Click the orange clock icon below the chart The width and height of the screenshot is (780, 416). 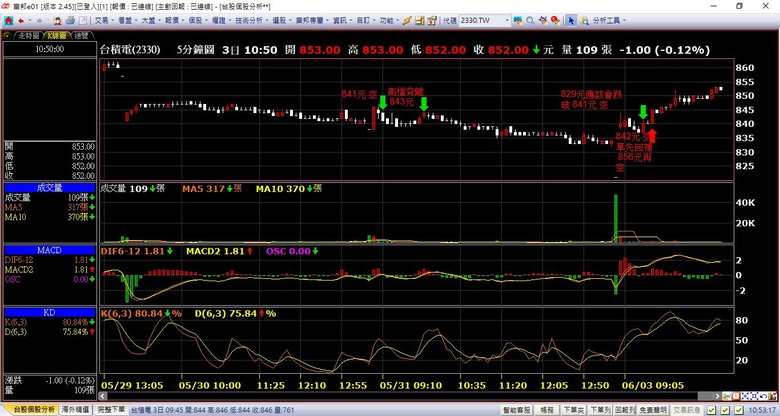coord(736,396)
